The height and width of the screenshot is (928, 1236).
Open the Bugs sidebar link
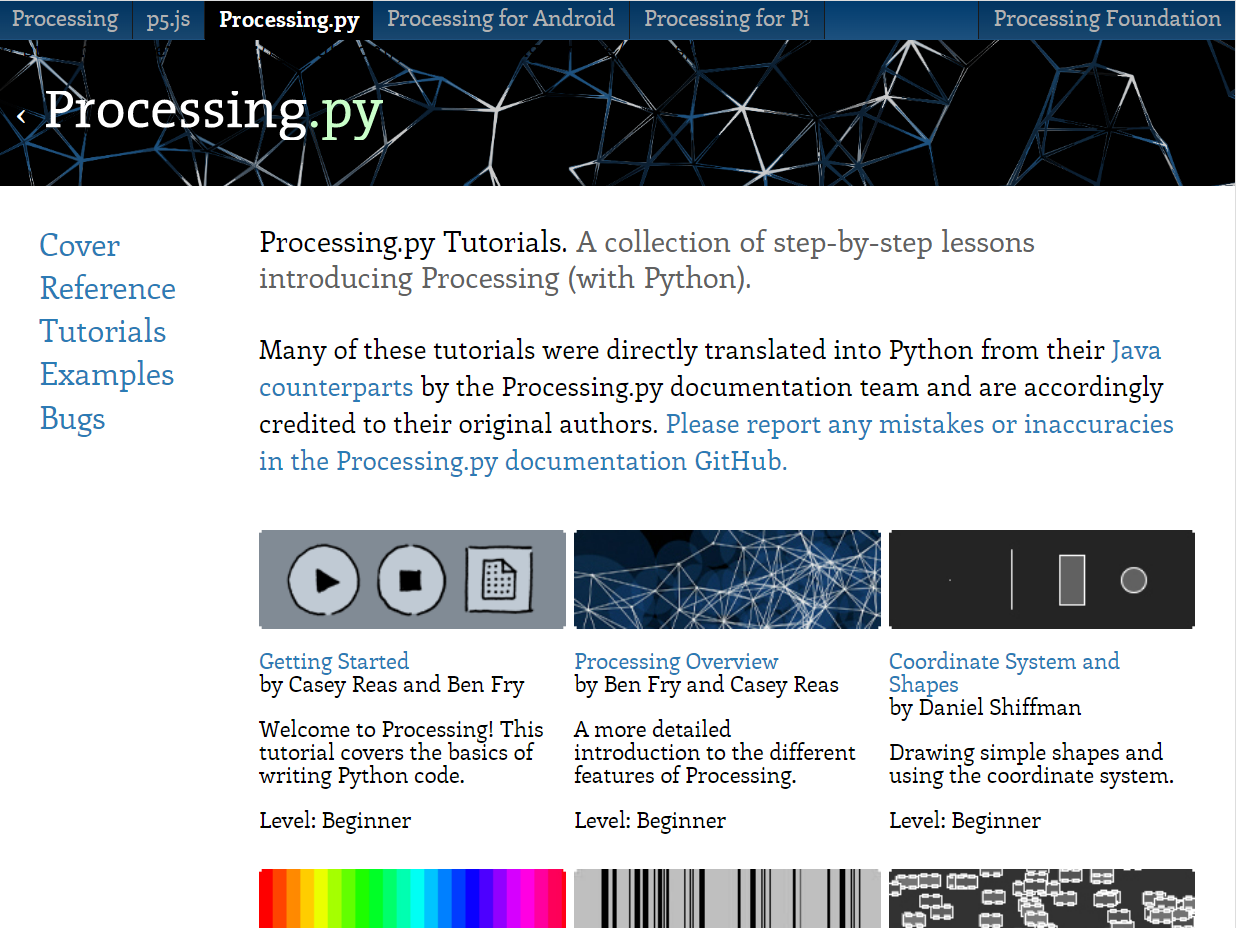pyautogui.click(x=72, y=418)
